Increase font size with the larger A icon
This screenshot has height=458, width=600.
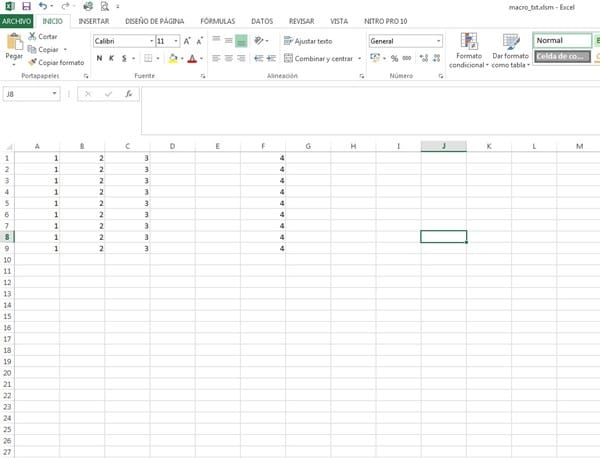click(x=187, y=41)
